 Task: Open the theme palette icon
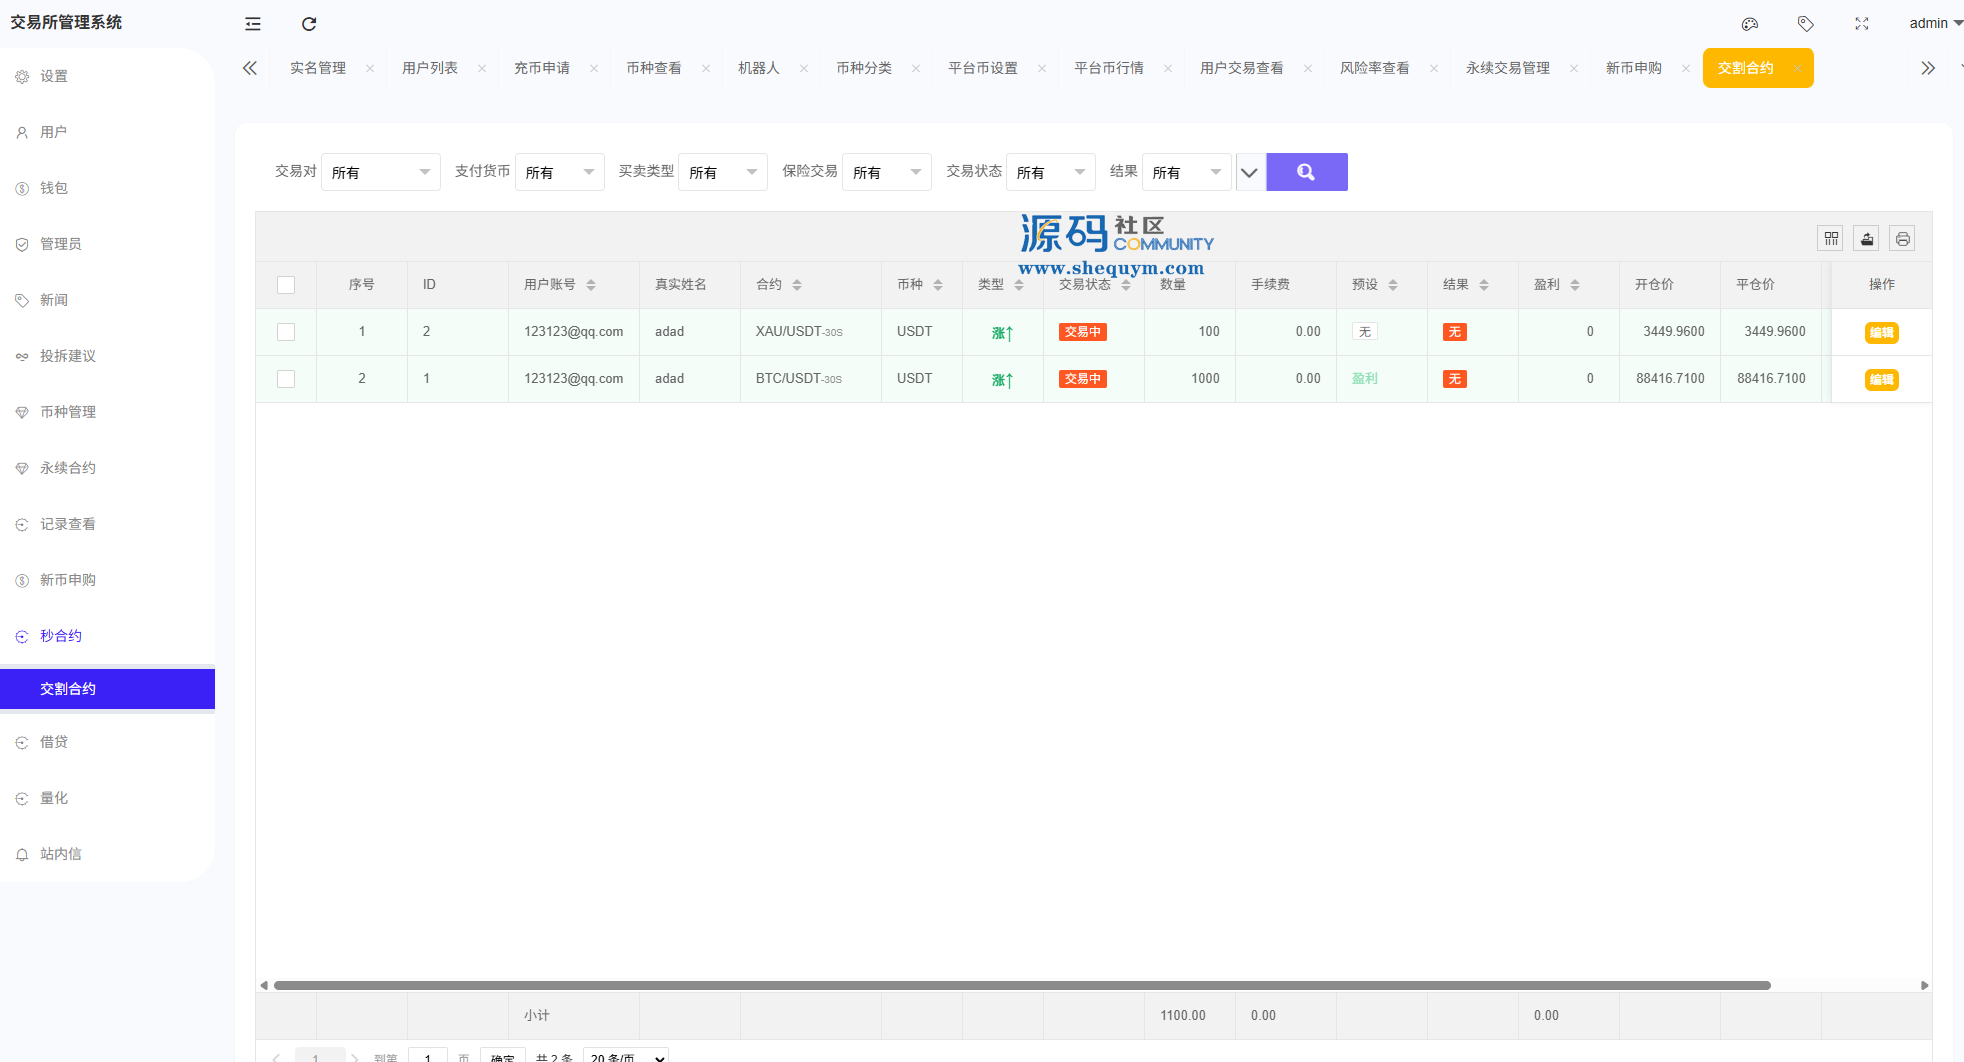[1749, 24]
